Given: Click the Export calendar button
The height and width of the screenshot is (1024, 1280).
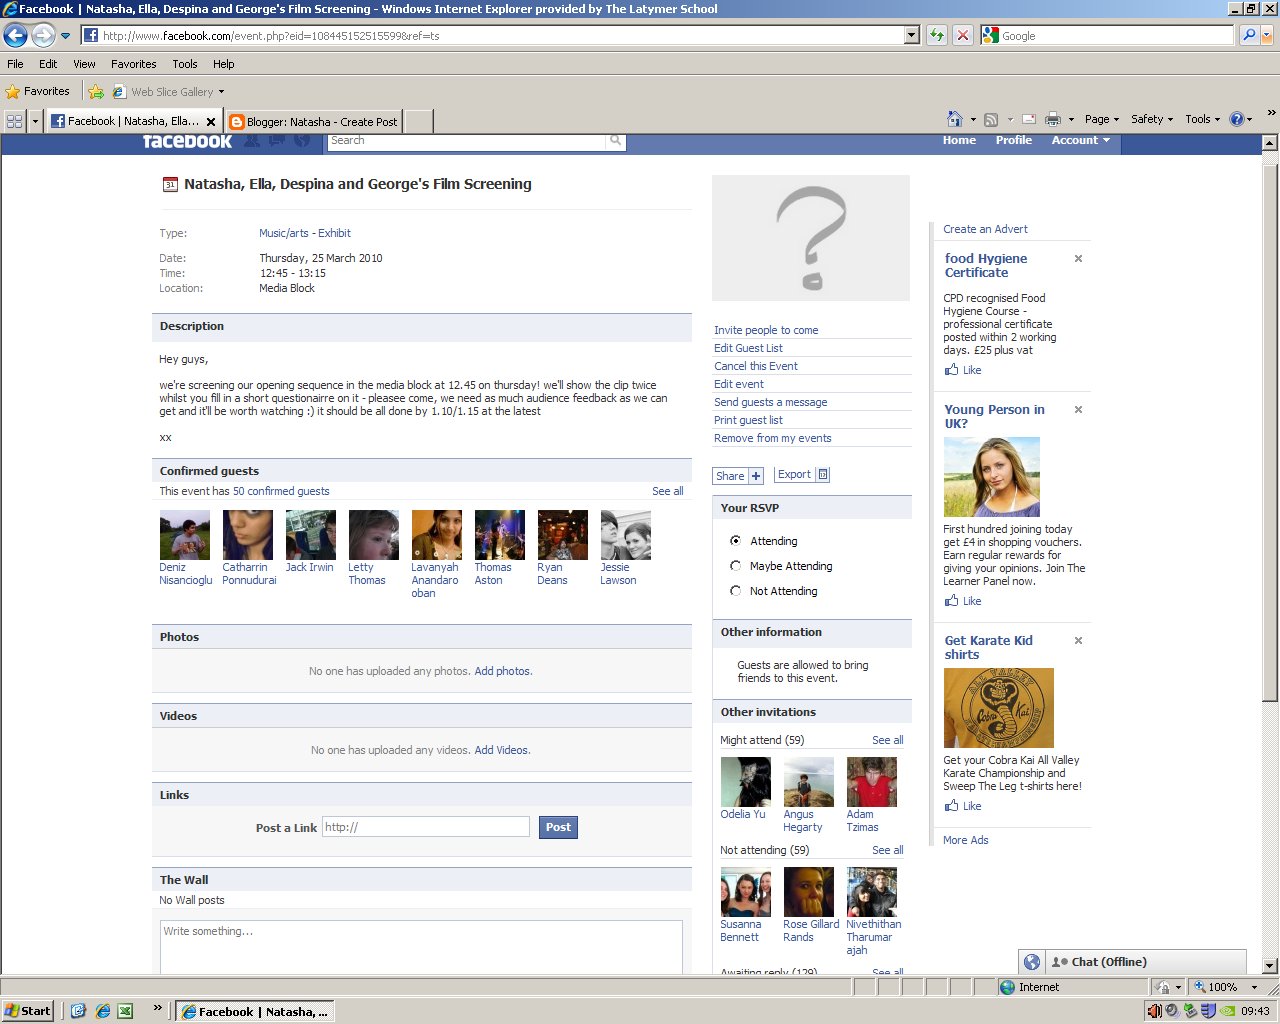Looking at the screenshot, I should [x=802, y=475].
